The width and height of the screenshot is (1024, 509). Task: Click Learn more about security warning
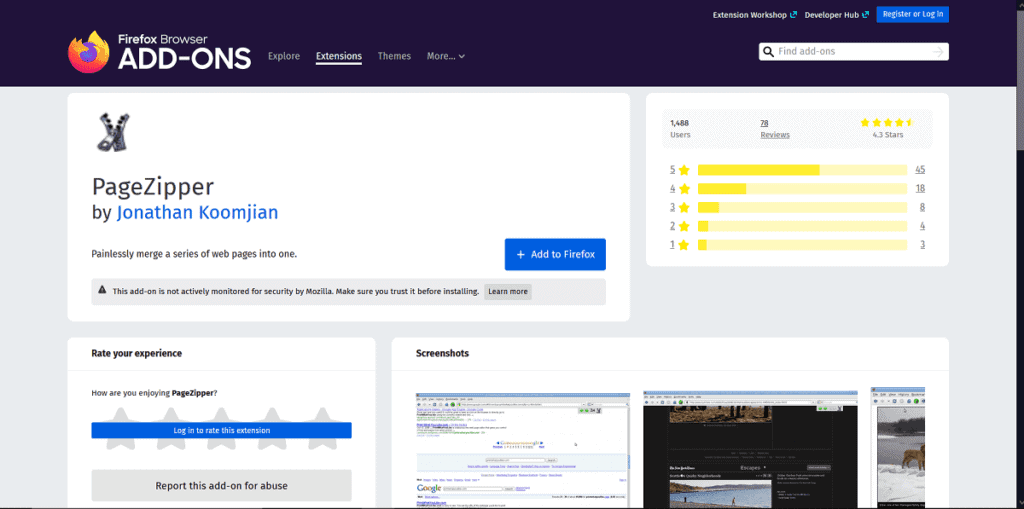(508, 291)
